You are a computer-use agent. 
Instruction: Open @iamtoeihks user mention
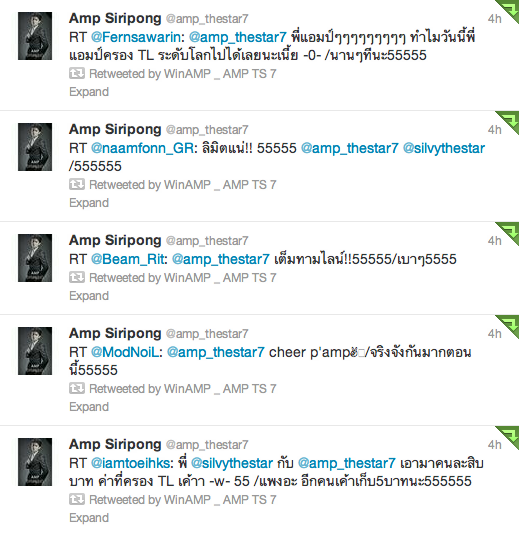[x=130, y=463]
